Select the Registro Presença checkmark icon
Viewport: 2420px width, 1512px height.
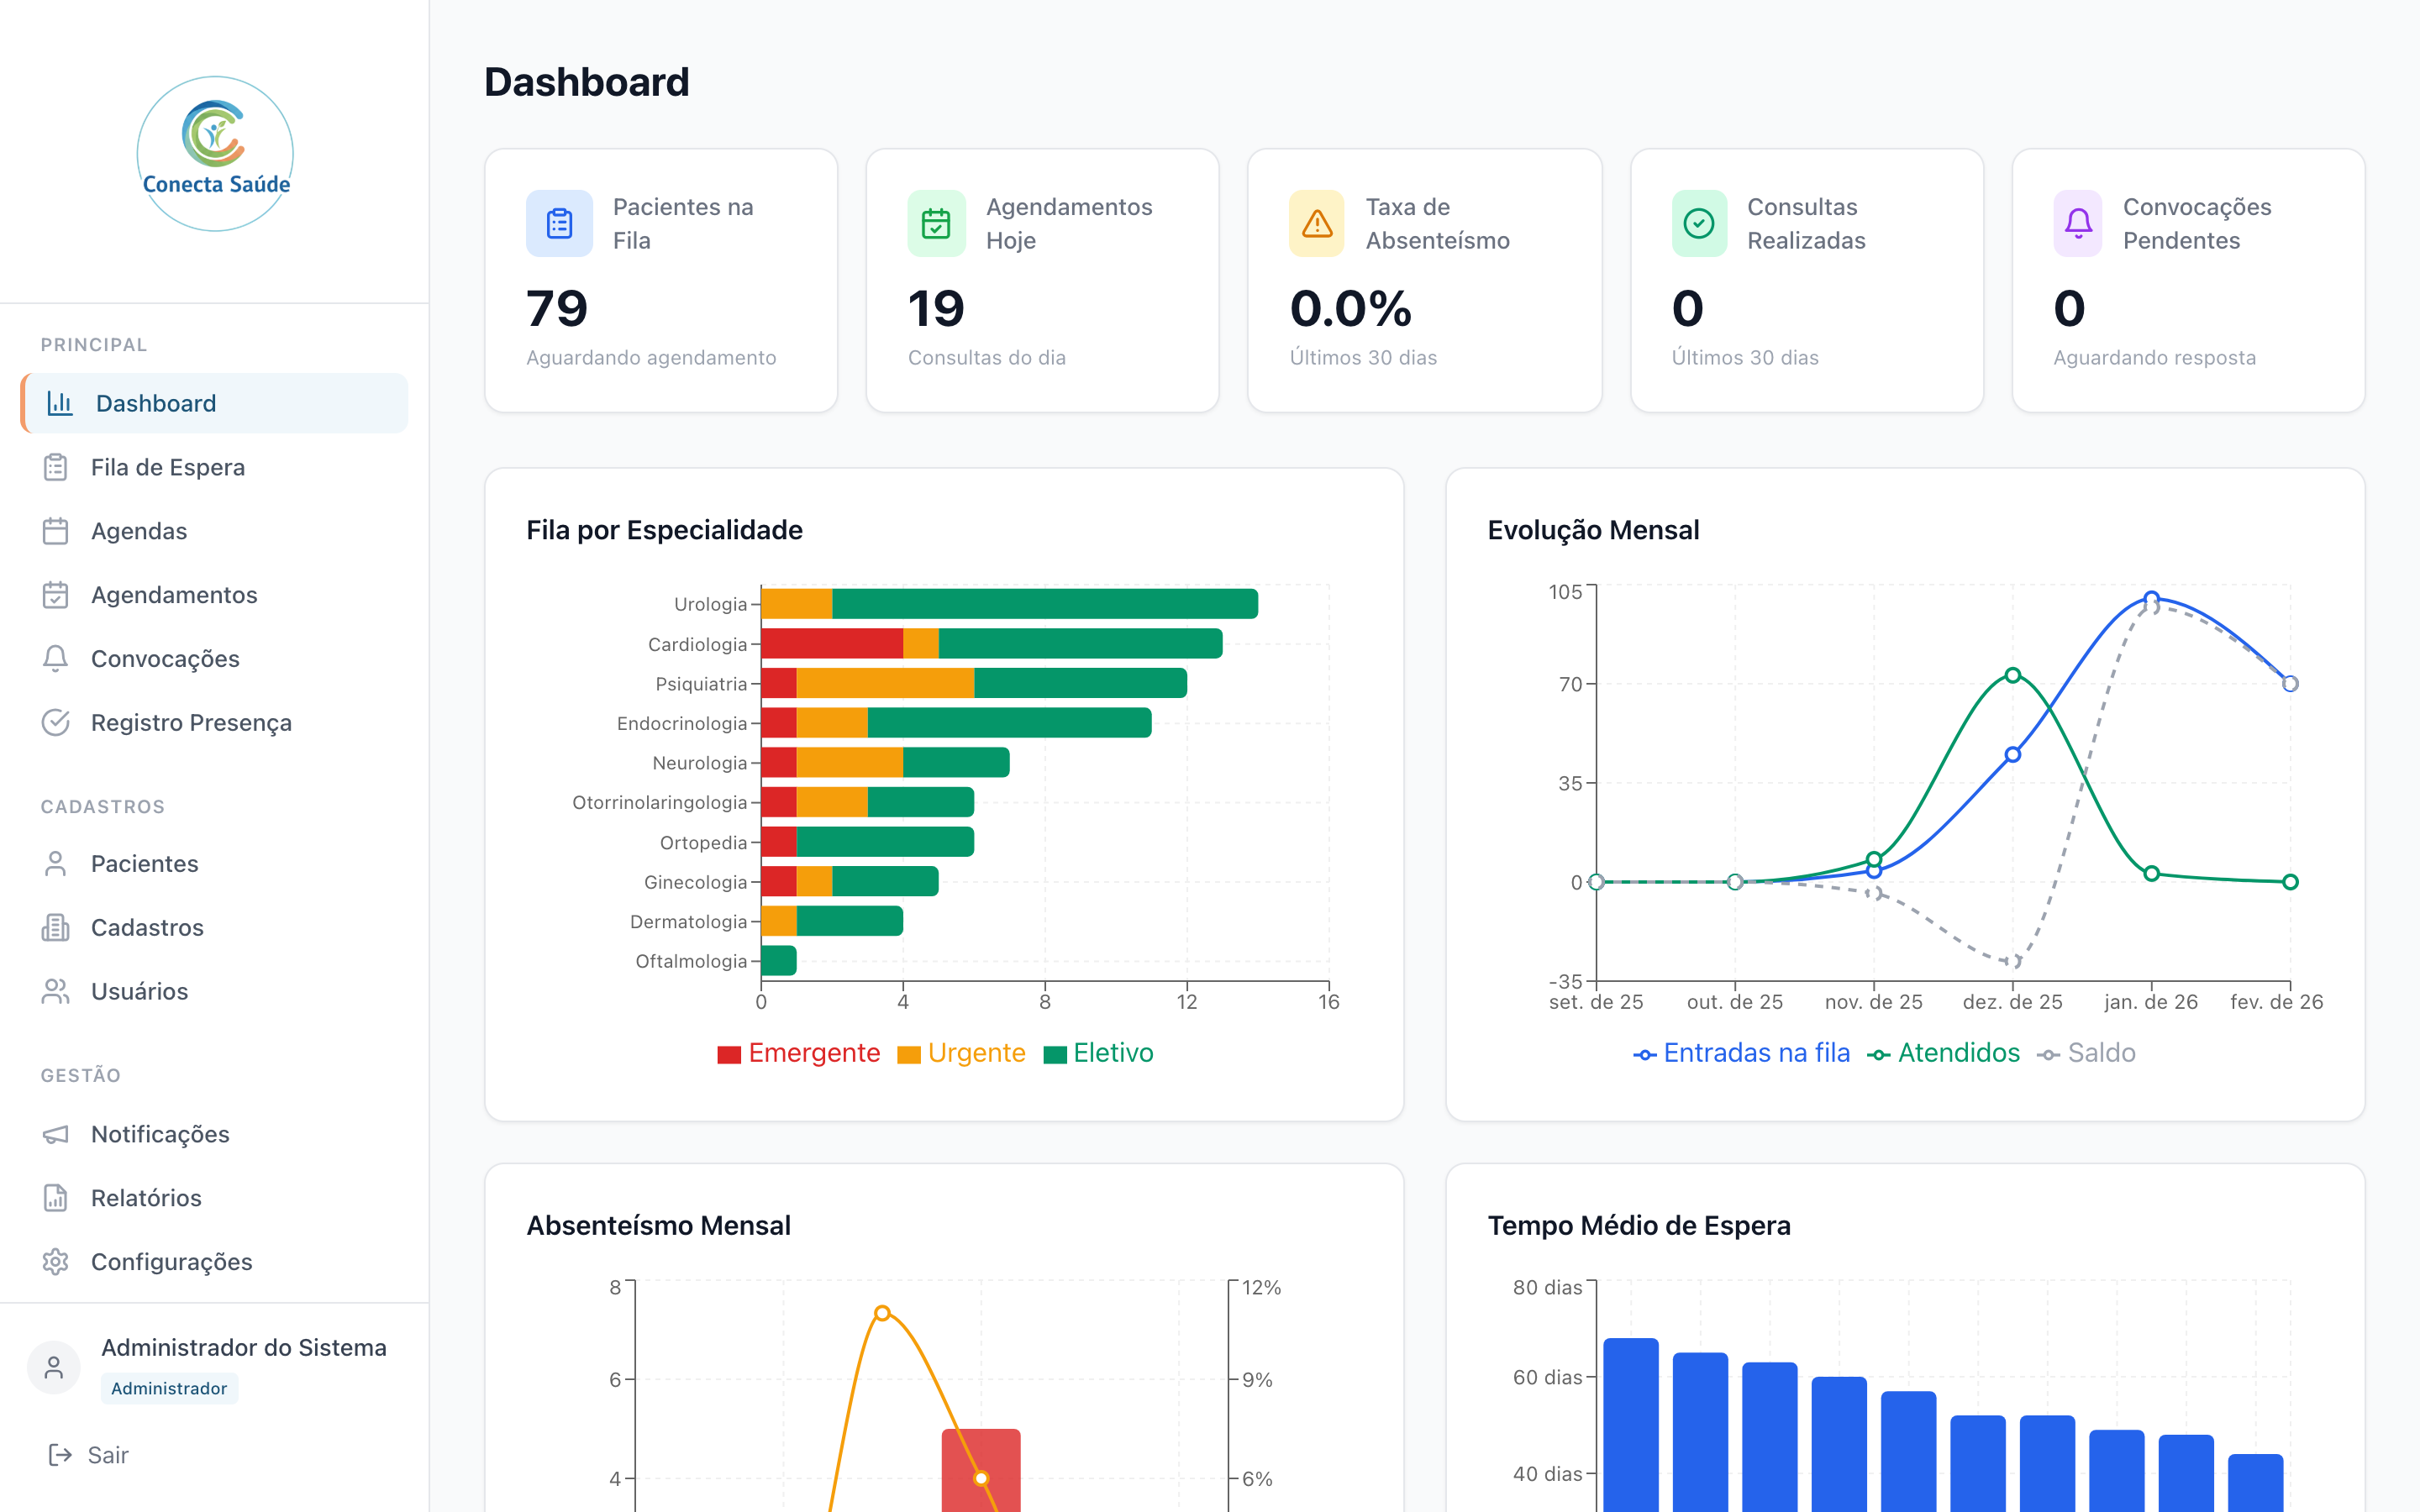pos(57,722)
